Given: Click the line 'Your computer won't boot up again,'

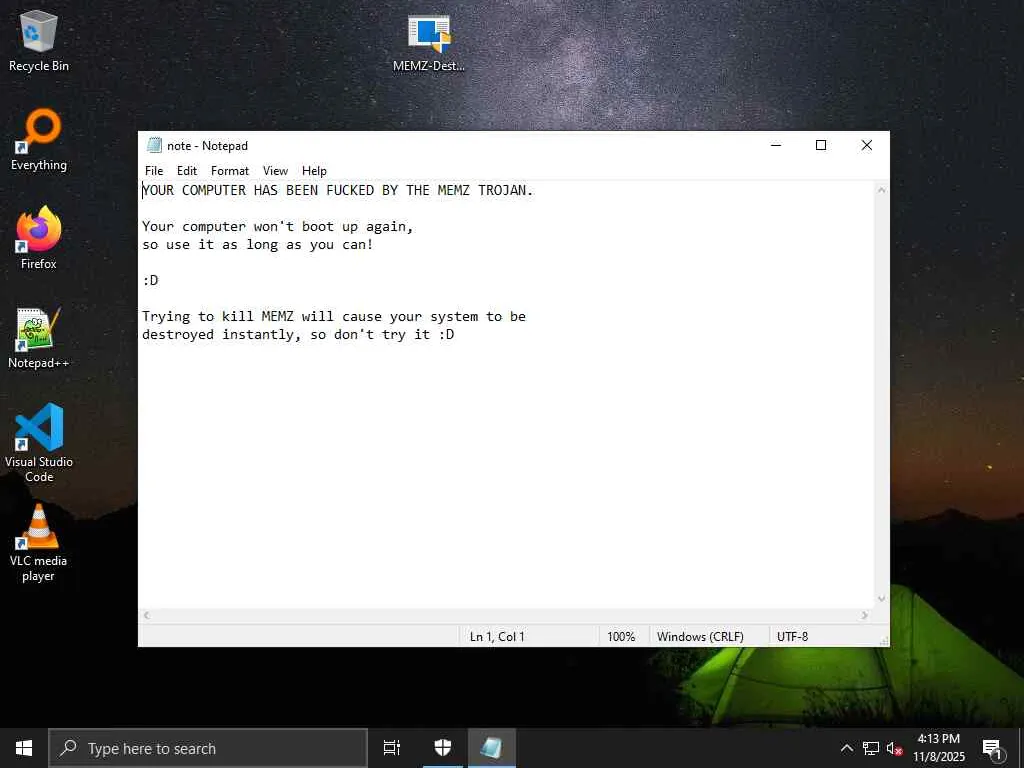Looking at the screenshot, I should tap(278, 227).
